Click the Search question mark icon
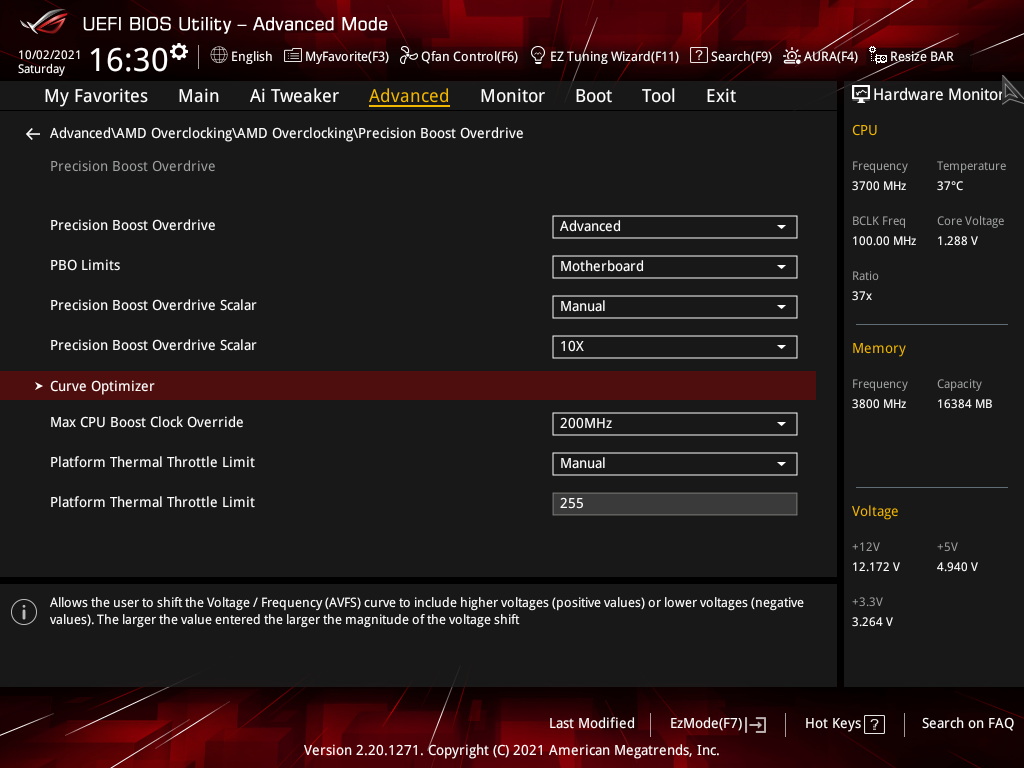Image resolution: width=1024 pixels, height=768 pixels. pos(698,56)
